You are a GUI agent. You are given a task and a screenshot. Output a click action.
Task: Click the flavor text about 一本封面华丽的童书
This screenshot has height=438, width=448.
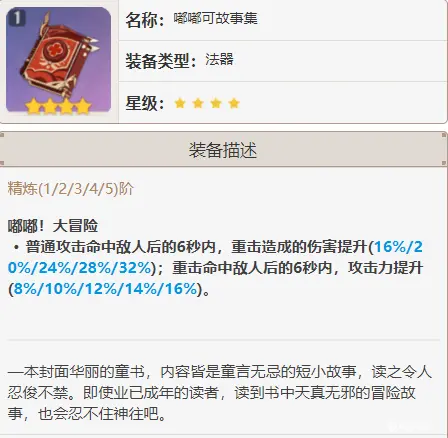(x=220, y=393)
